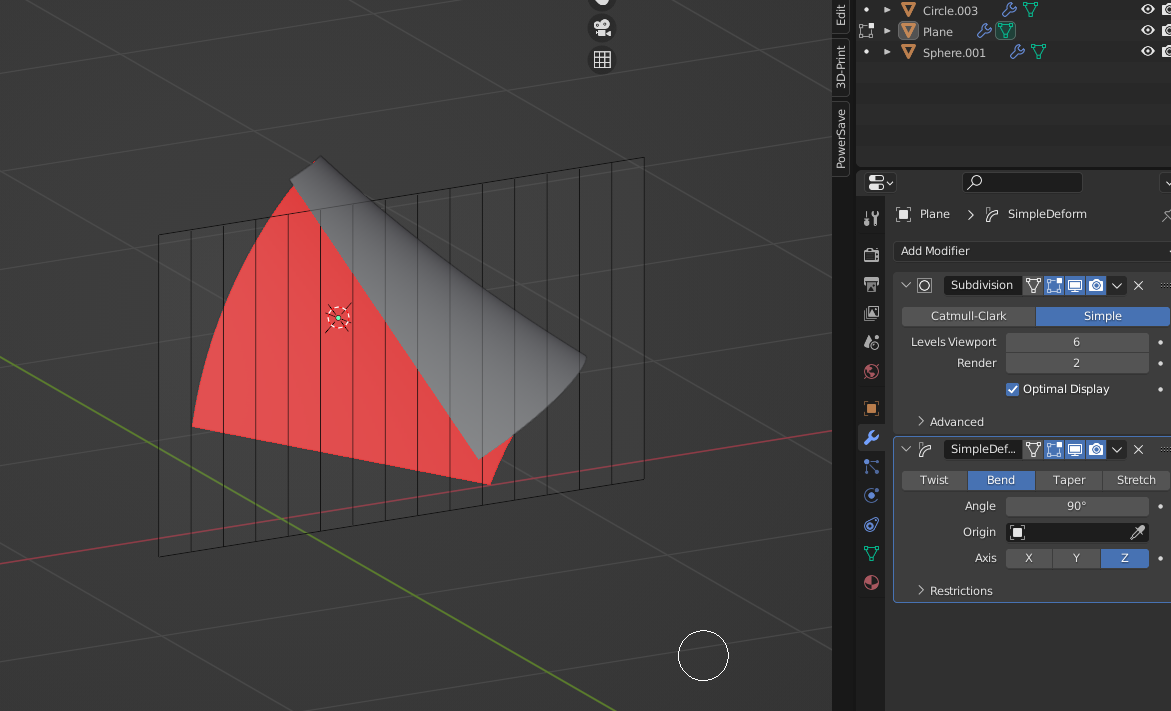1171x711 pixels.
Task: Click Plane modifier wrench icon in outliner
Action: coord(984,31)
